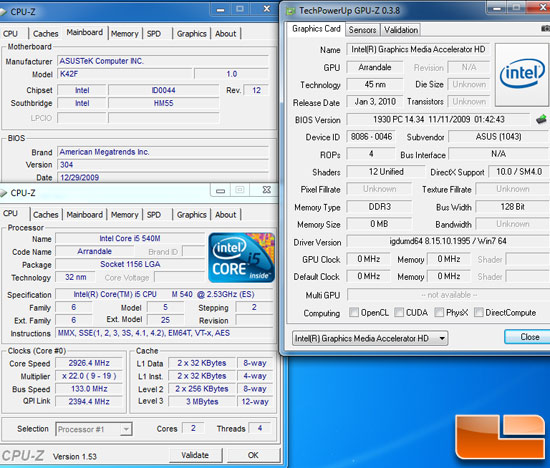Click the QPI Link value 2394.4 MHz

(89, 402)
